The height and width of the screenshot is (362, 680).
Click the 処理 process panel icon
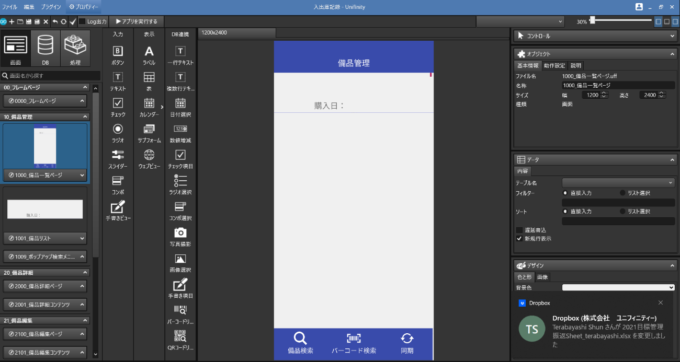pos(75,49)
